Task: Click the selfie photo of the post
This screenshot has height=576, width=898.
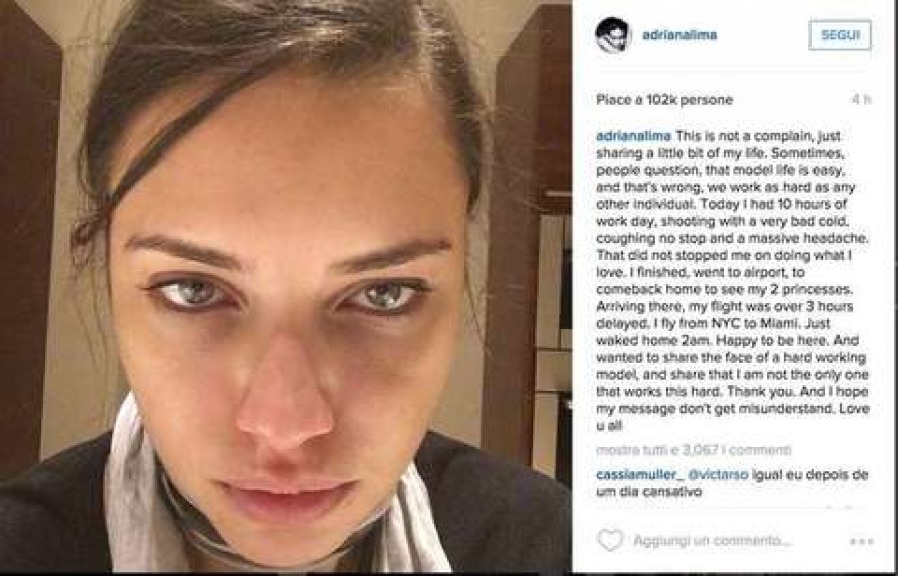Action: (285, 286)
